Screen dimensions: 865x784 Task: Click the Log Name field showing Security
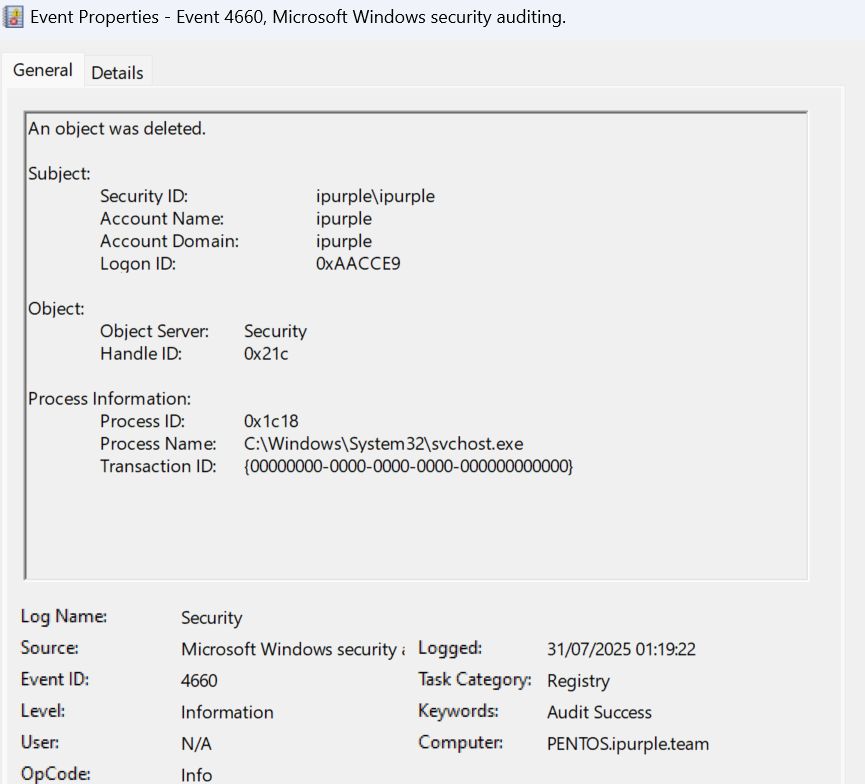point(211,618)
